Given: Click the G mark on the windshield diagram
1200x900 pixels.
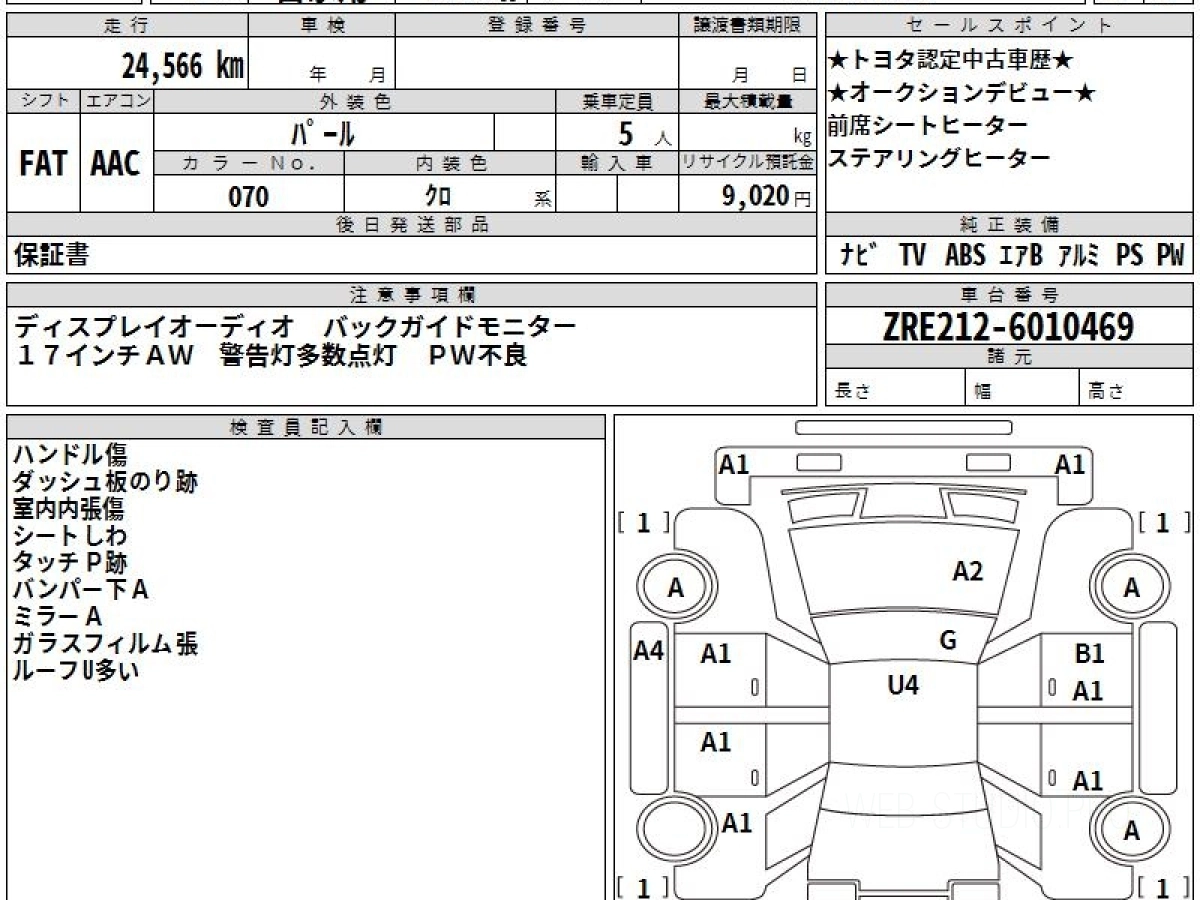Looking at the screenshot, I should [948, 641].
